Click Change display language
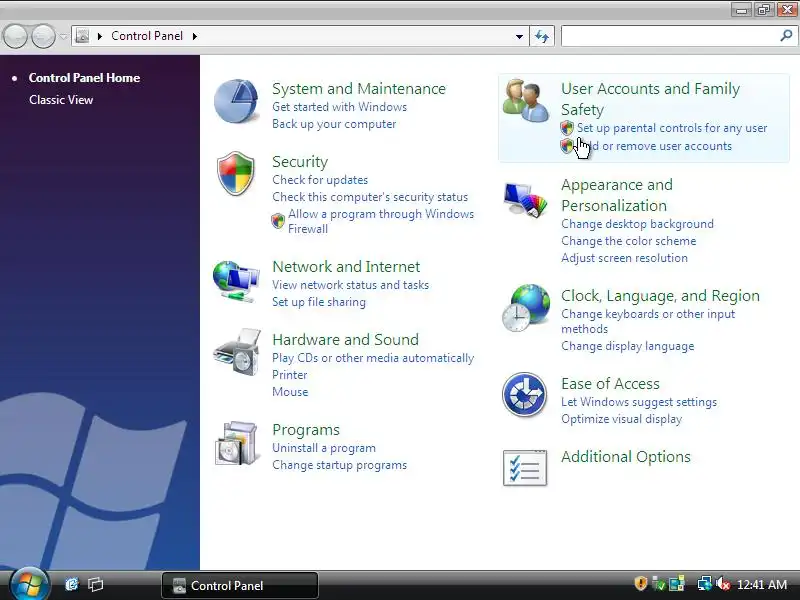The height and width of the screenshot is (600, 800). click(628, 346)
